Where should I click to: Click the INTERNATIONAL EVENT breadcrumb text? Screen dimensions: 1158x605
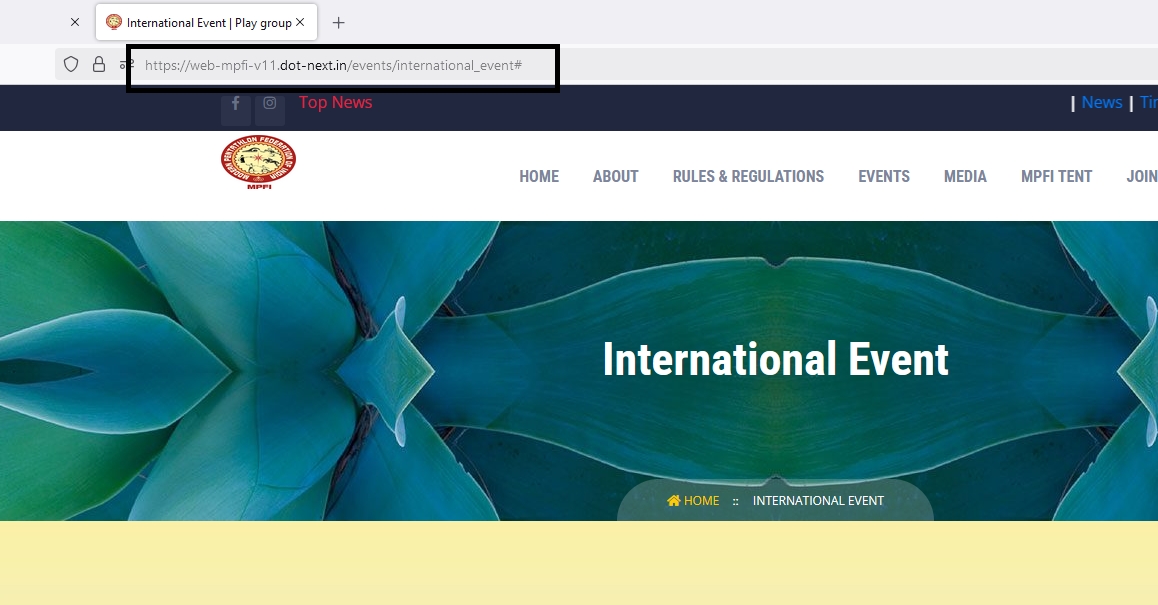pyautogui.click(x=818, y=501)
